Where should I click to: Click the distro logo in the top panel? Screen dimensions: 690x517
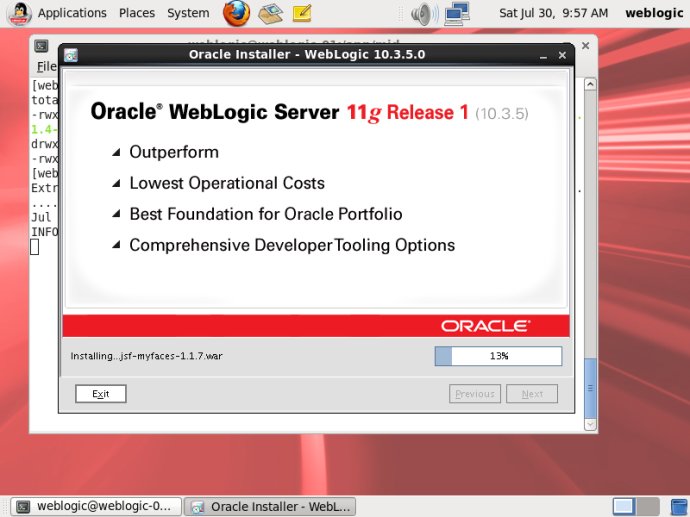pyautogui.click(x=19, y=13)
